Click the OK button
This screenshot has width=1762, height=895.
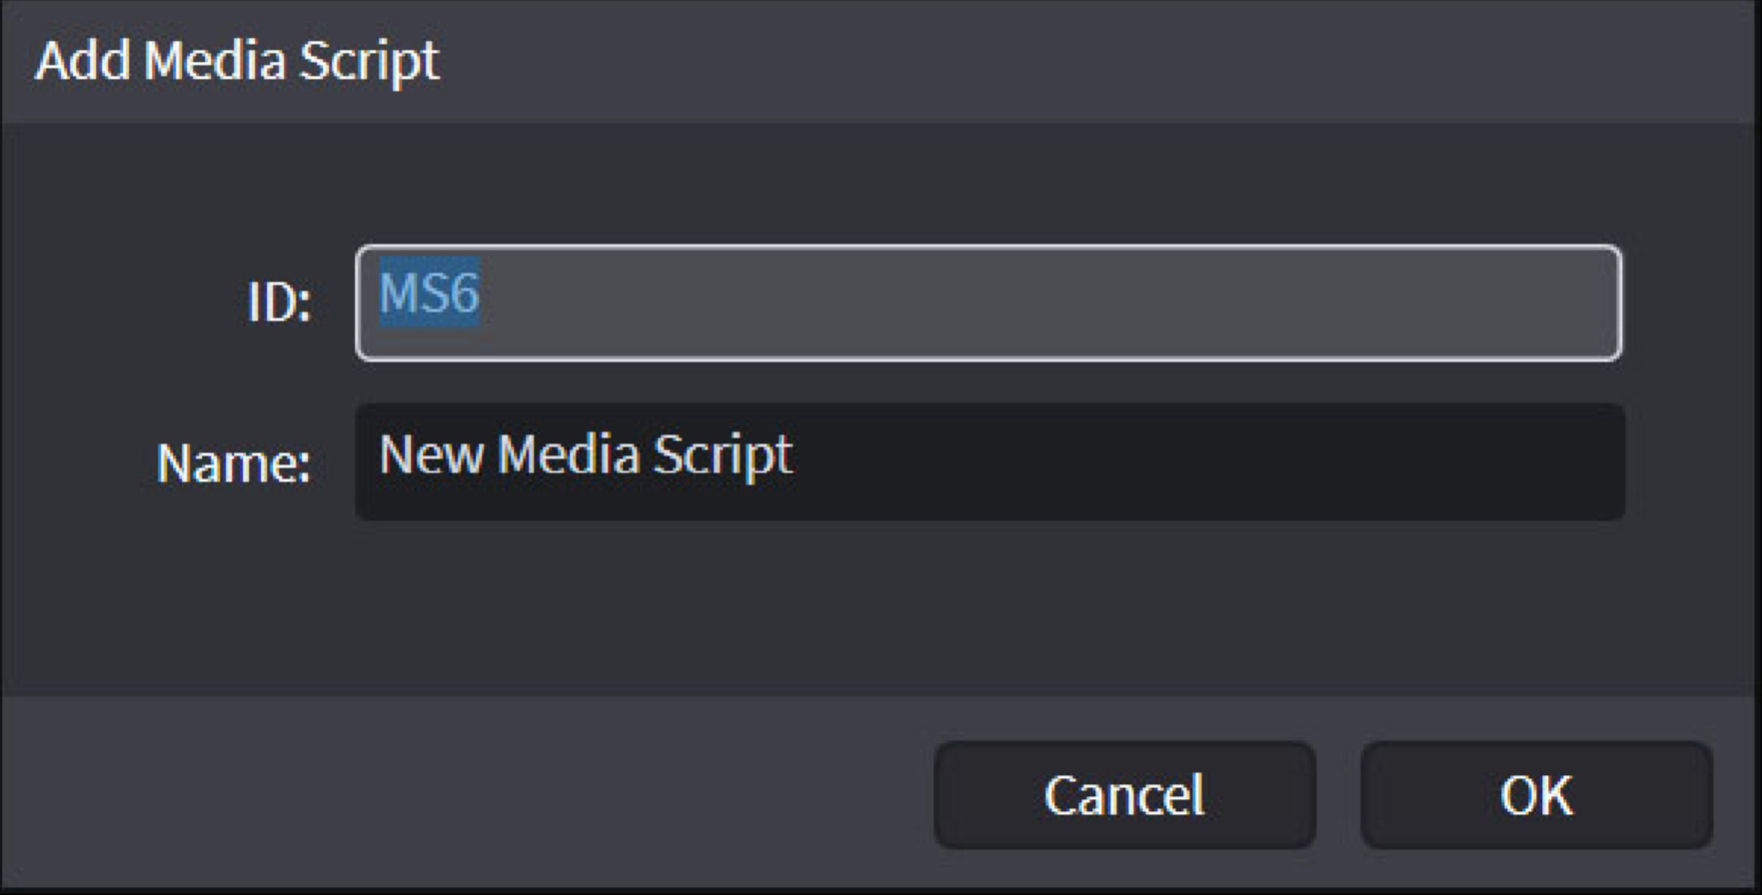[x=1536, y=795]
